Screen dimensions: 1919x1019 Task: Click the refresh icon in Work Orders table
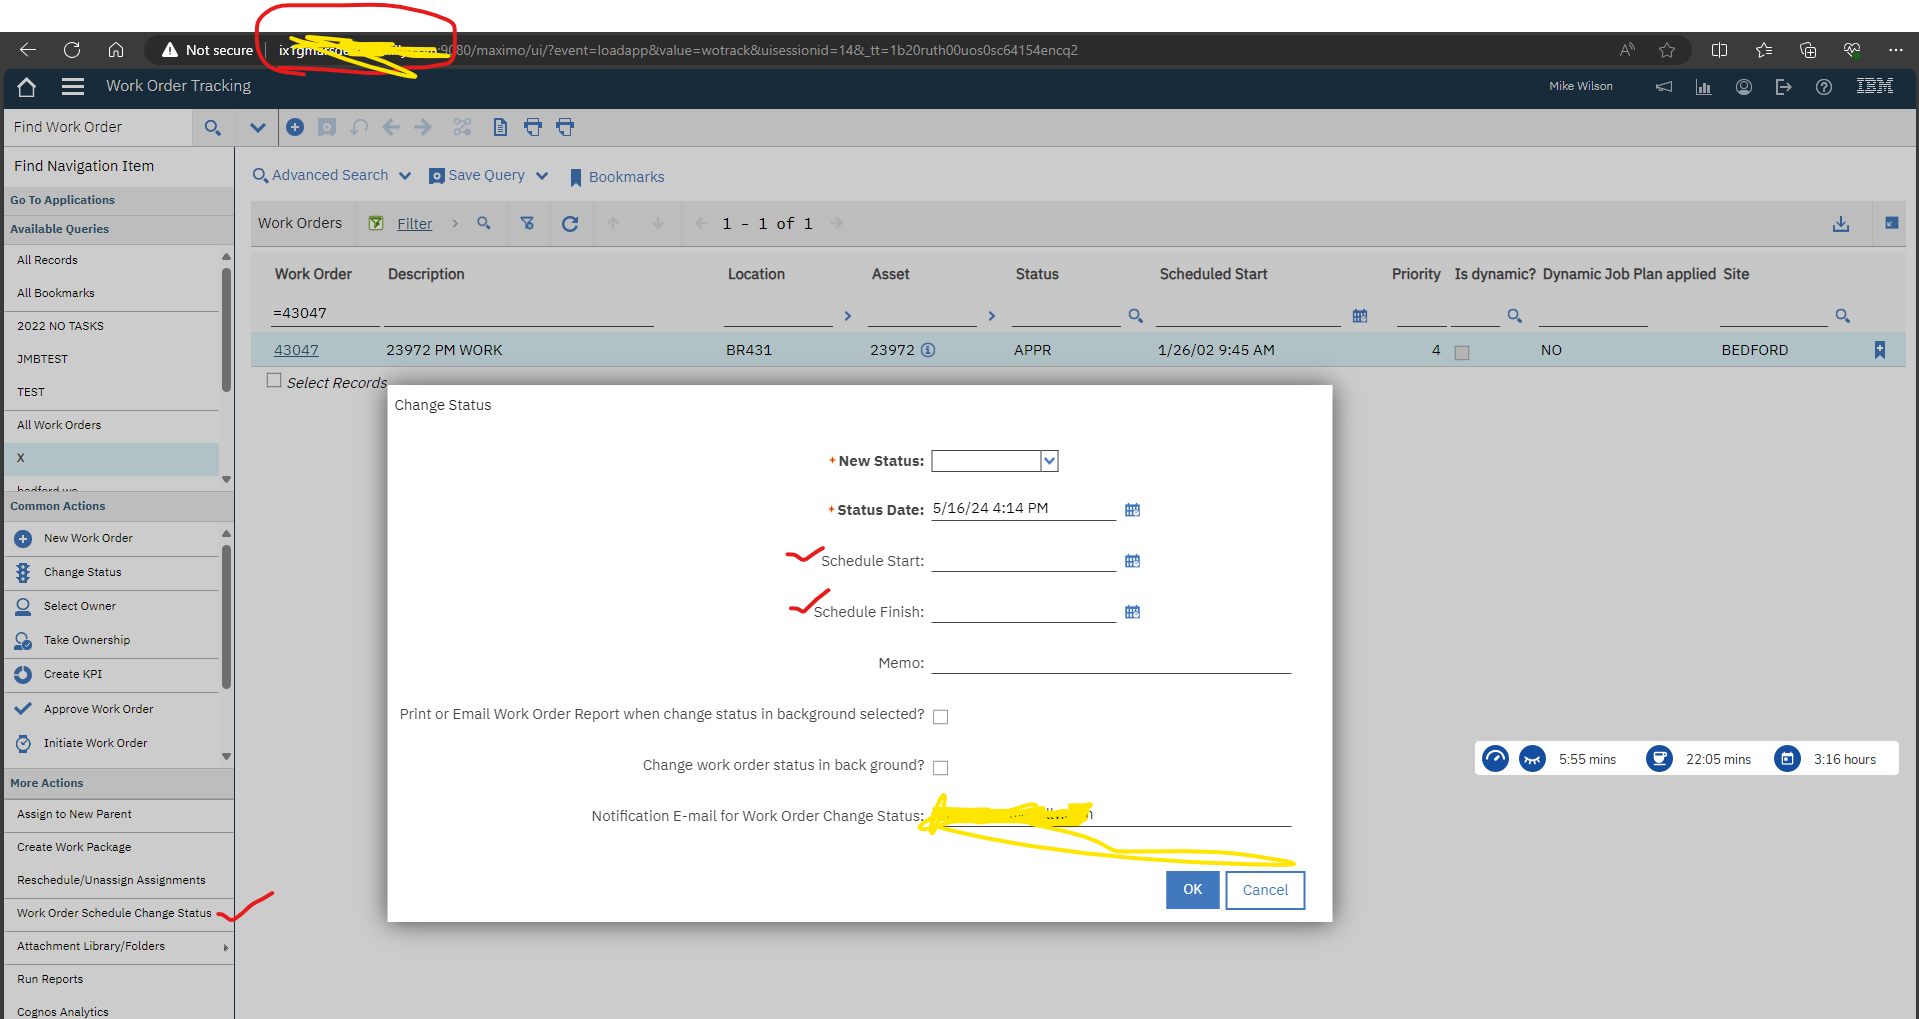pyautogui.click(x=570, y=224)
